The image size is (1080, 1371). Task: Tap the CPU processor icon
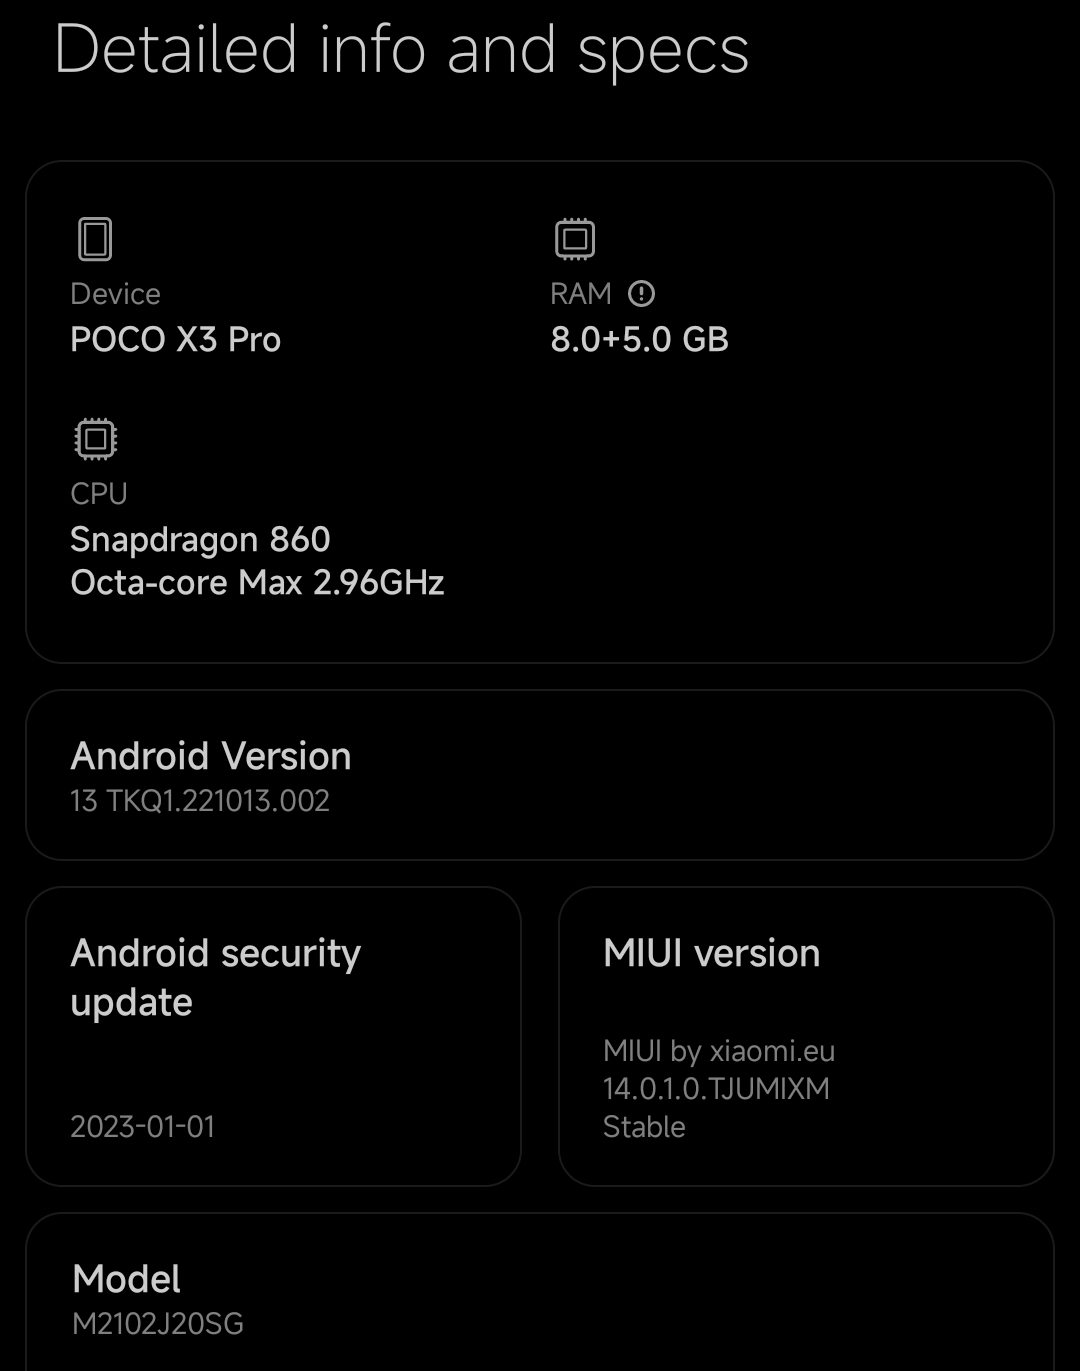(96, 439)
